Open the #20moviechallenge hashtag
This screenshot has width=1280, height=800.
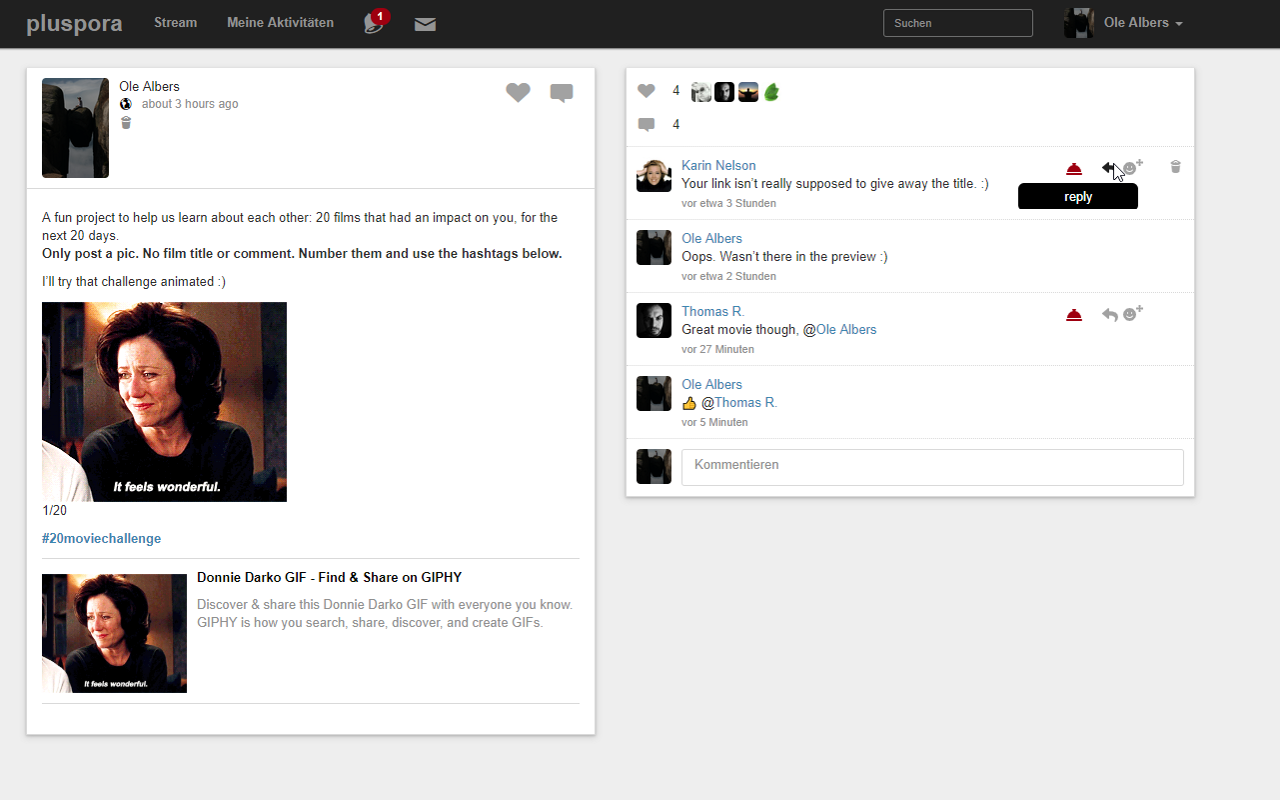(101, 538)
